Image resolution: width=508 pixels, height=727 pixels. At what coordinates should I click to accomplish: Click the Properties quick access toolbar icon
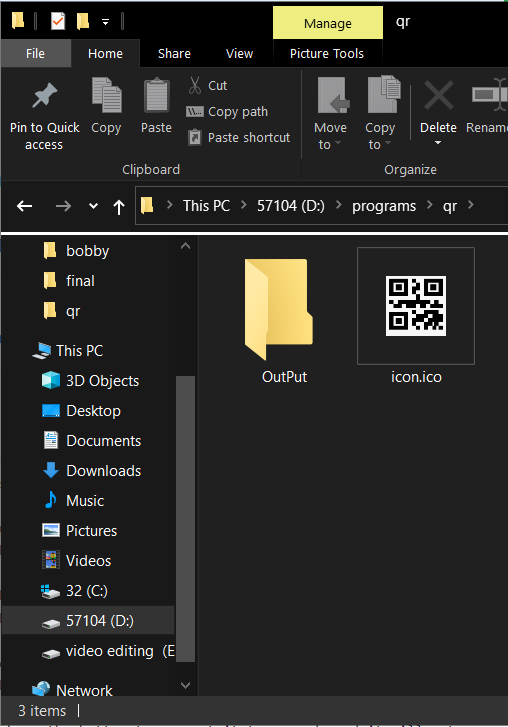58,21
